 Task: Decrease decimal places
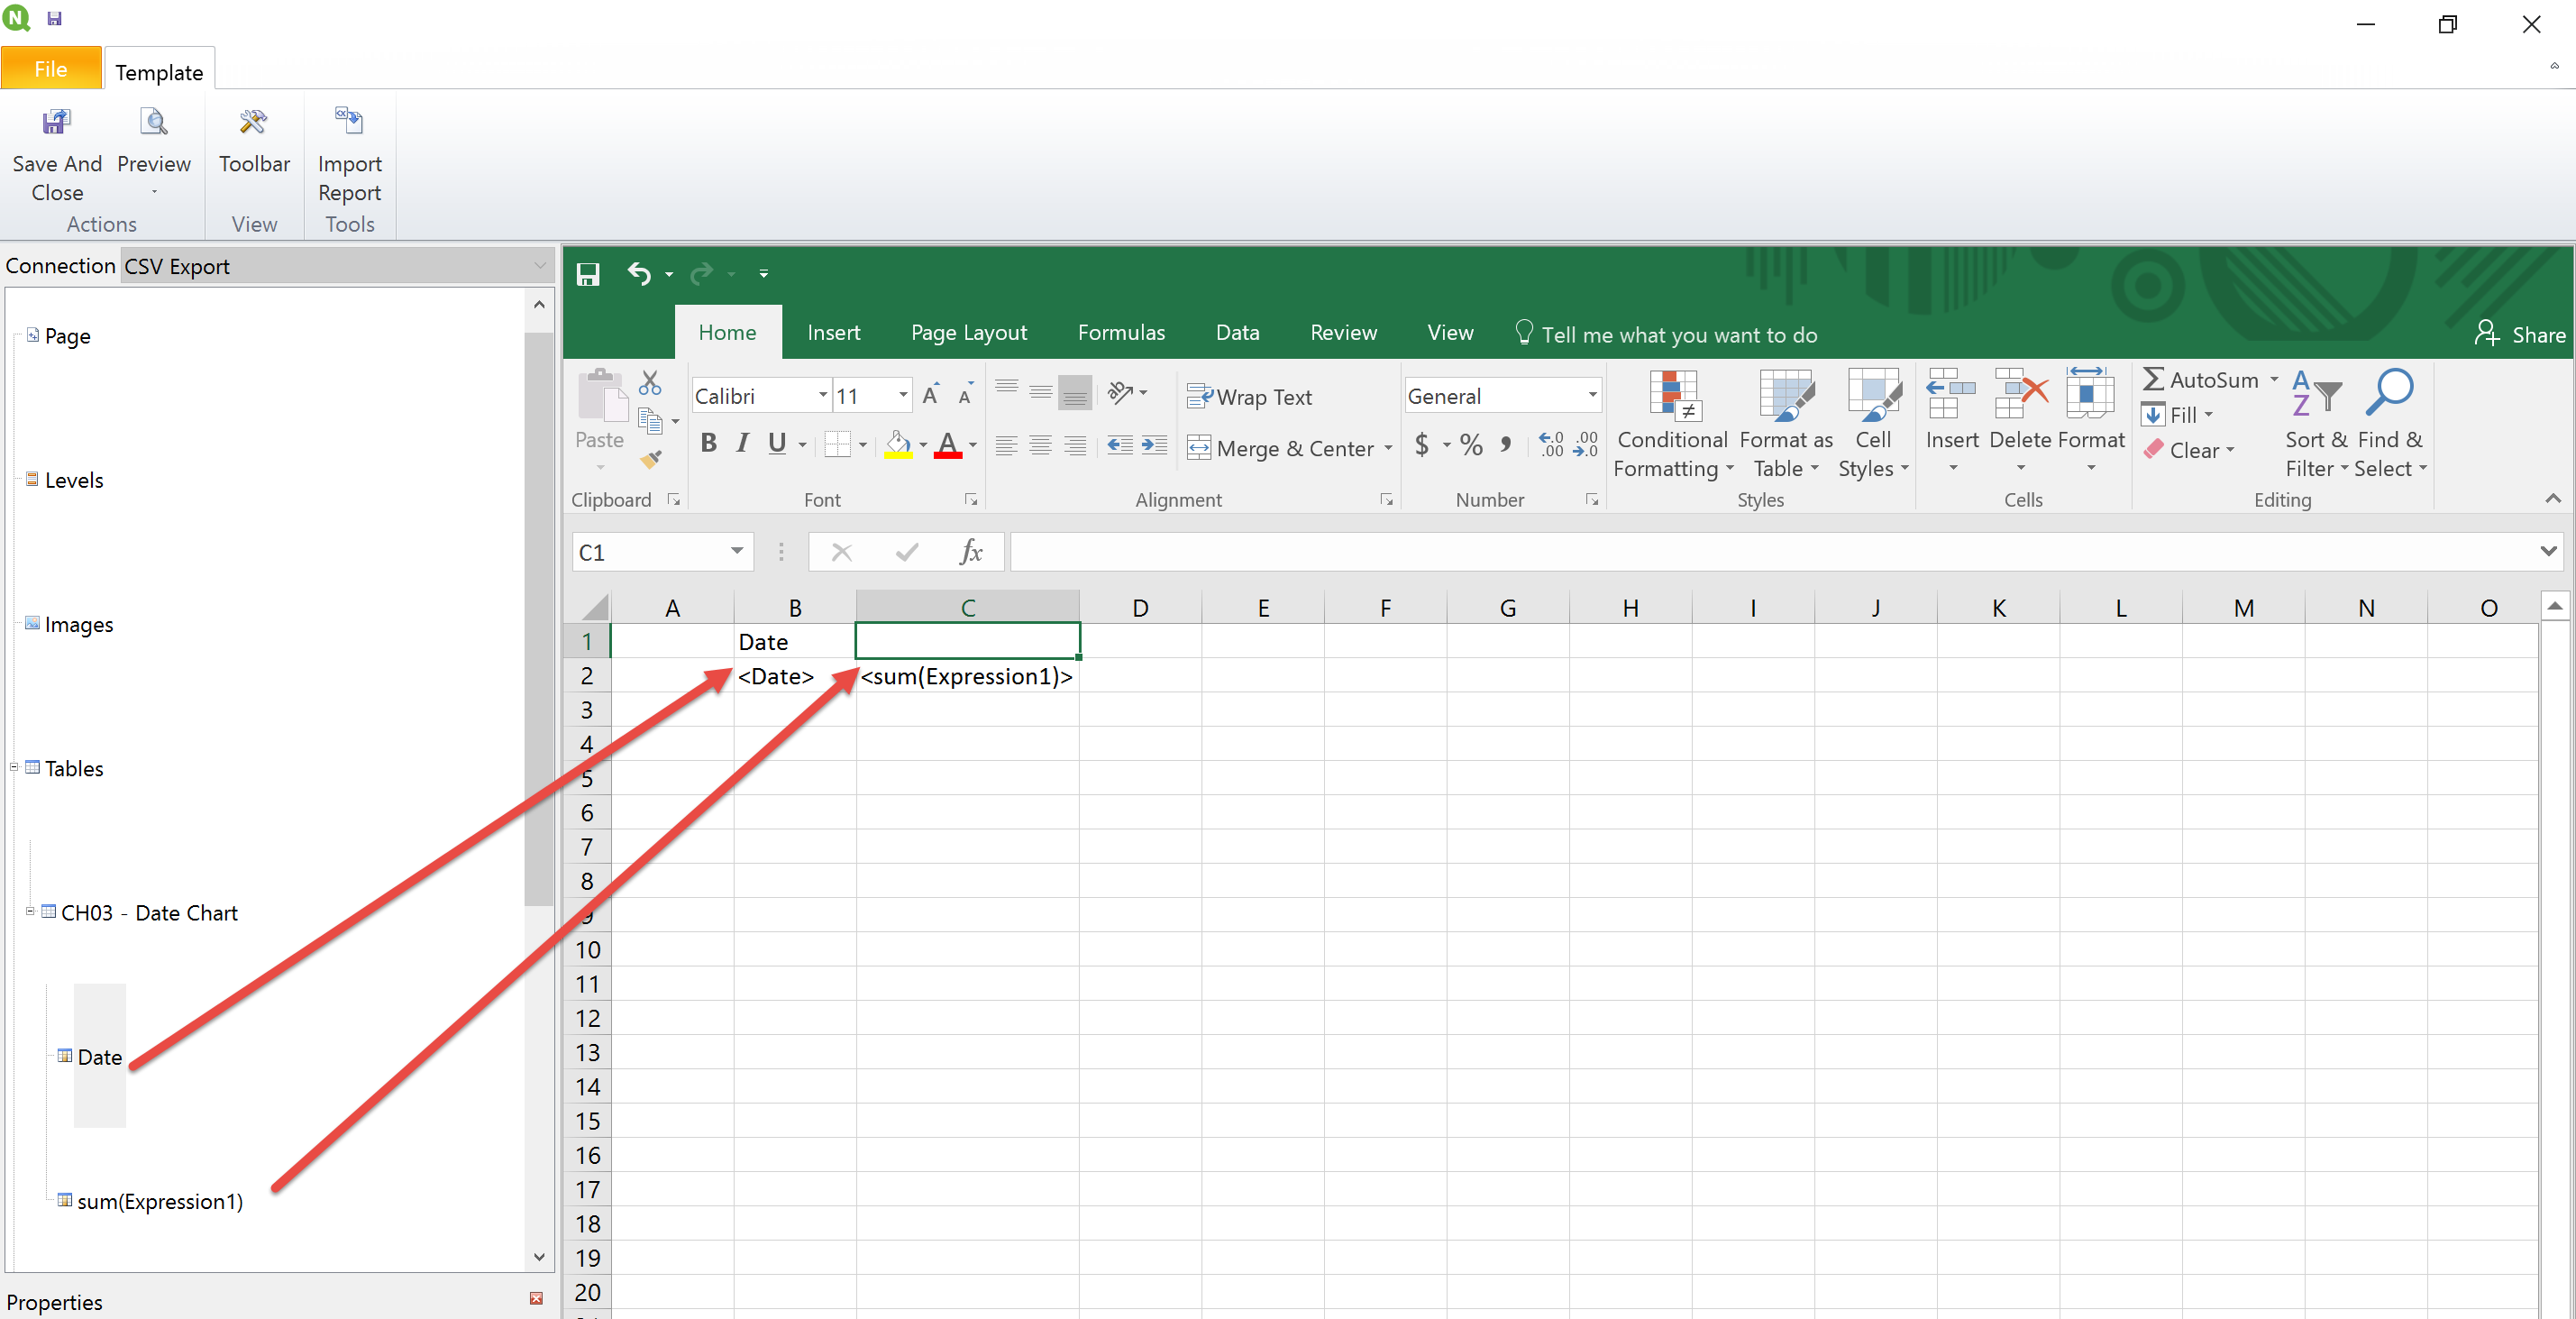pyautogui.click(x=1586, y=445)
